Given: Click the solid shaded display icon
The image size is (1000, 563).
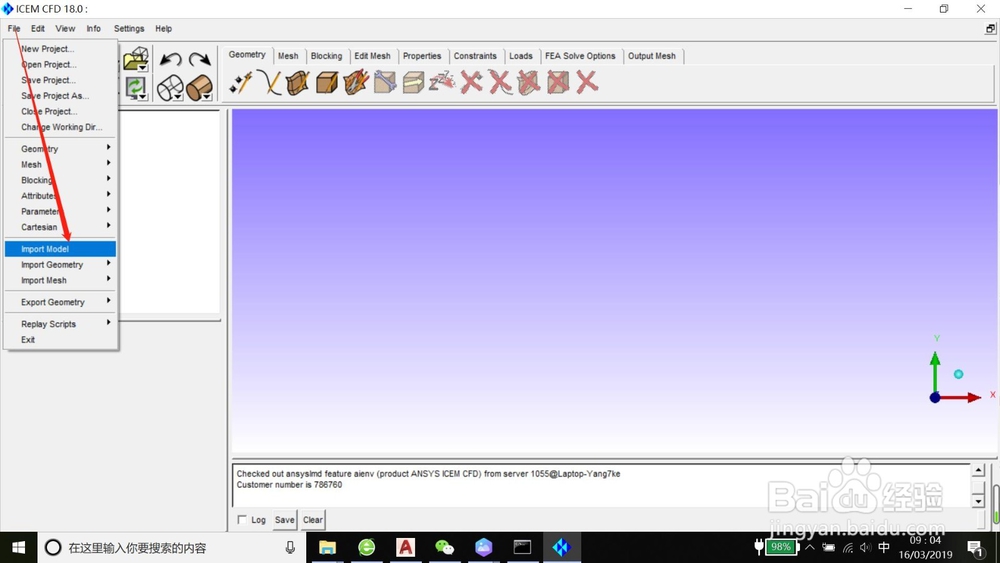Looking at the screenshot, I should [x=200, y=88].
